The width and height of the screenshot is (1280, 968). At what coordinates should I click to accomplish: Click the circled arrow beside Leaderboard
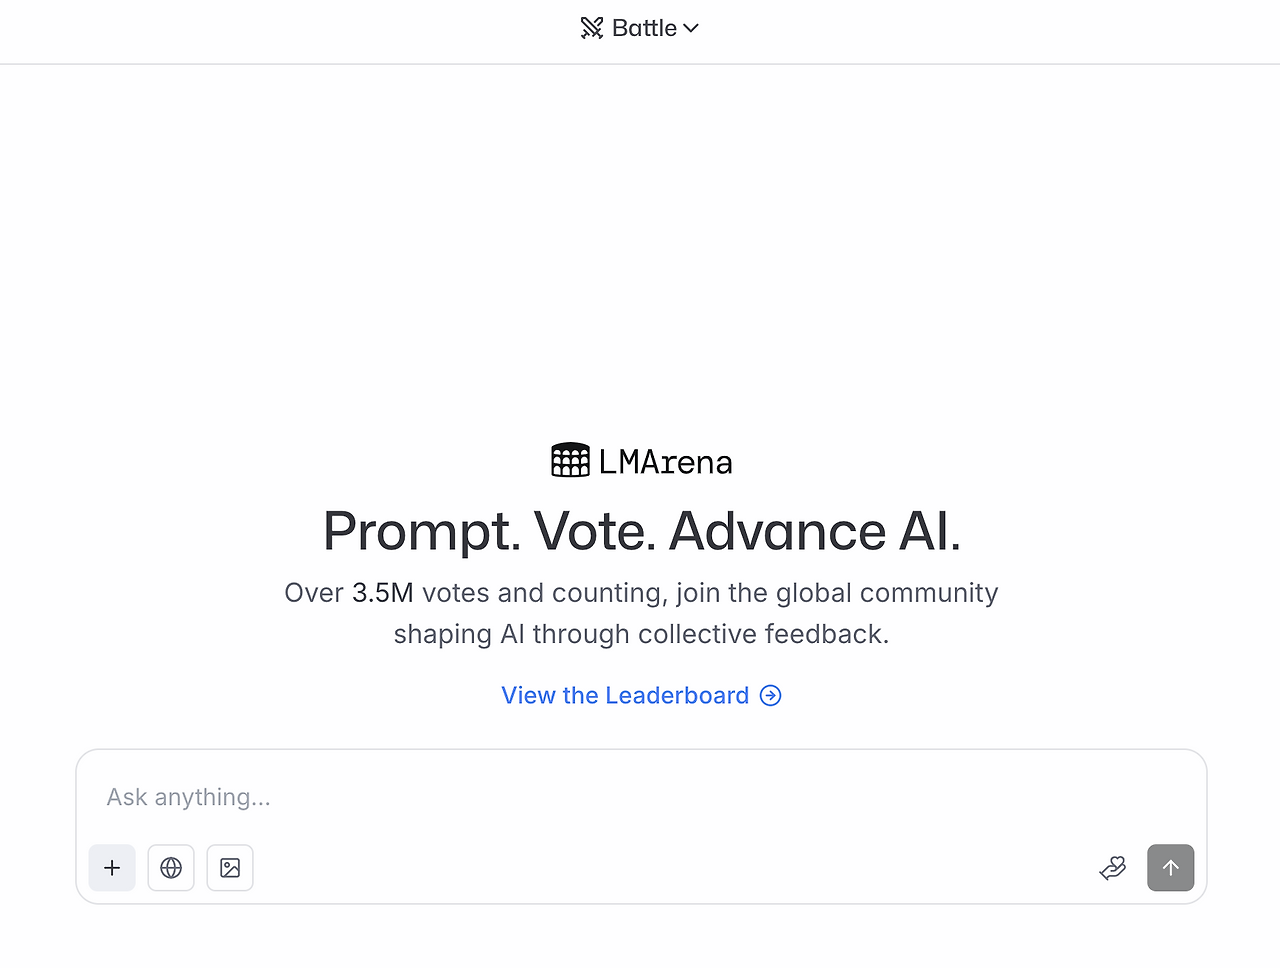[770, 695]
